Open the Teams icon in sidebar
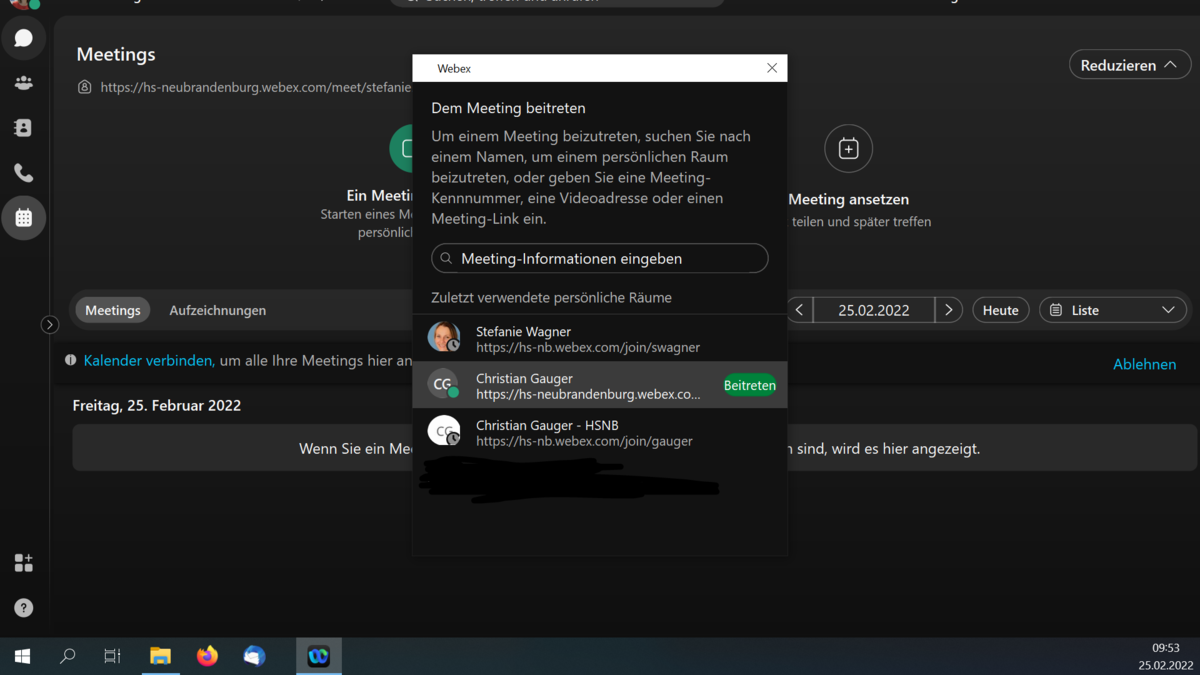 point(24,83)
